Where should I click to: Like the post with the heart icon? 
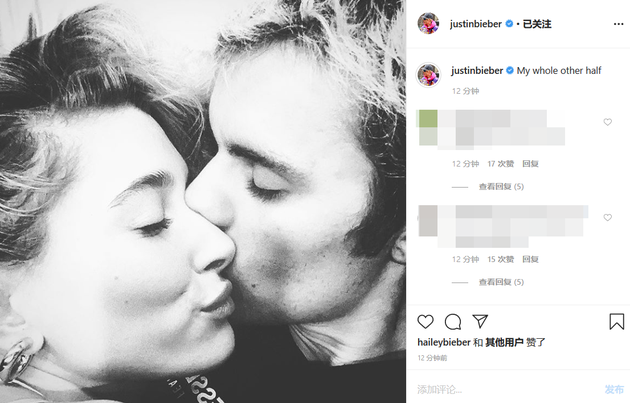[425, 322]
